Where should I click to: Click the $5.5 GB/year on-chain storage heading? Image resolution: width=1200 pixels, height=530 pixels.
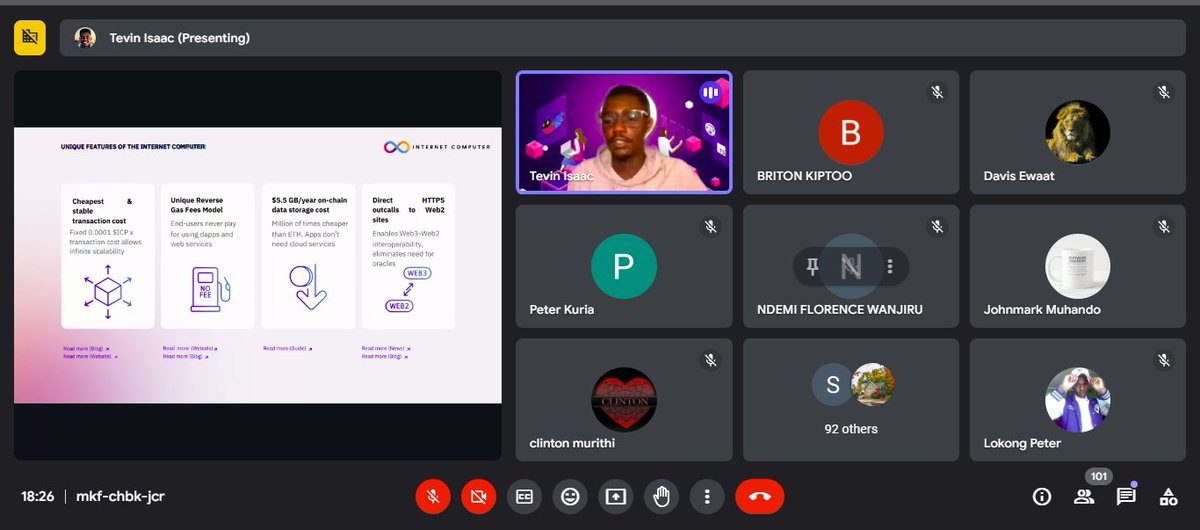coord(304,206)
